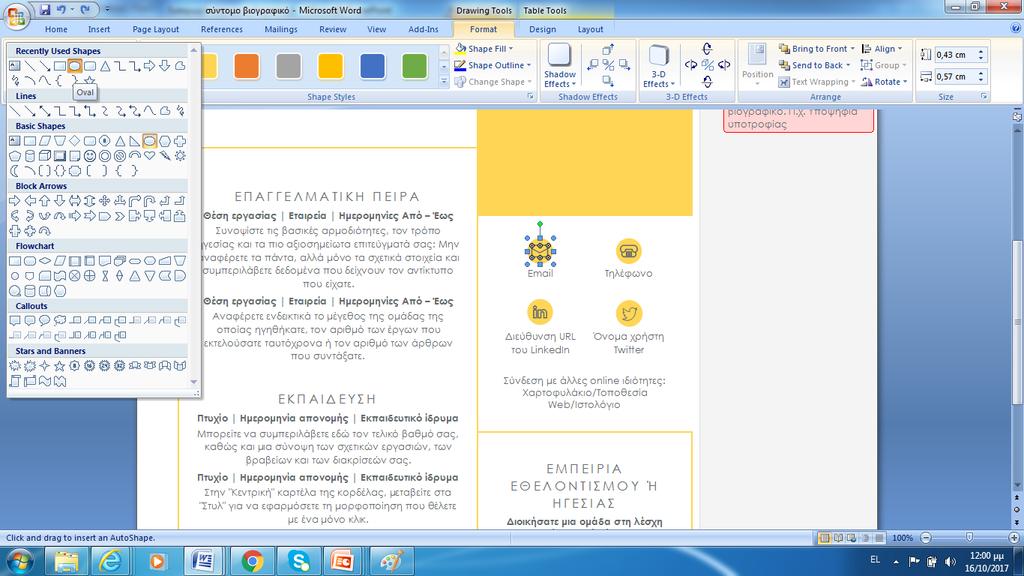1024x576 pixels.
Task: Open the Table Tools Design tab
Action: pyautogui.click(x=543, y=29)
